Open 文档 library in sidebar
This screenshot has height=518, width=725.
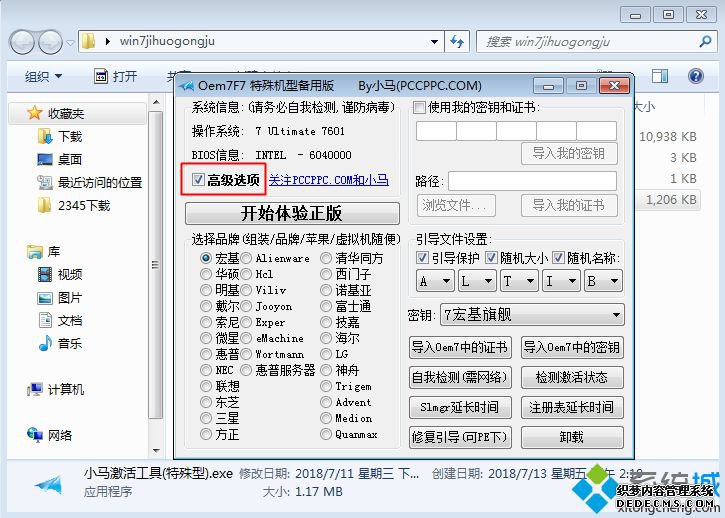[60, 321]
